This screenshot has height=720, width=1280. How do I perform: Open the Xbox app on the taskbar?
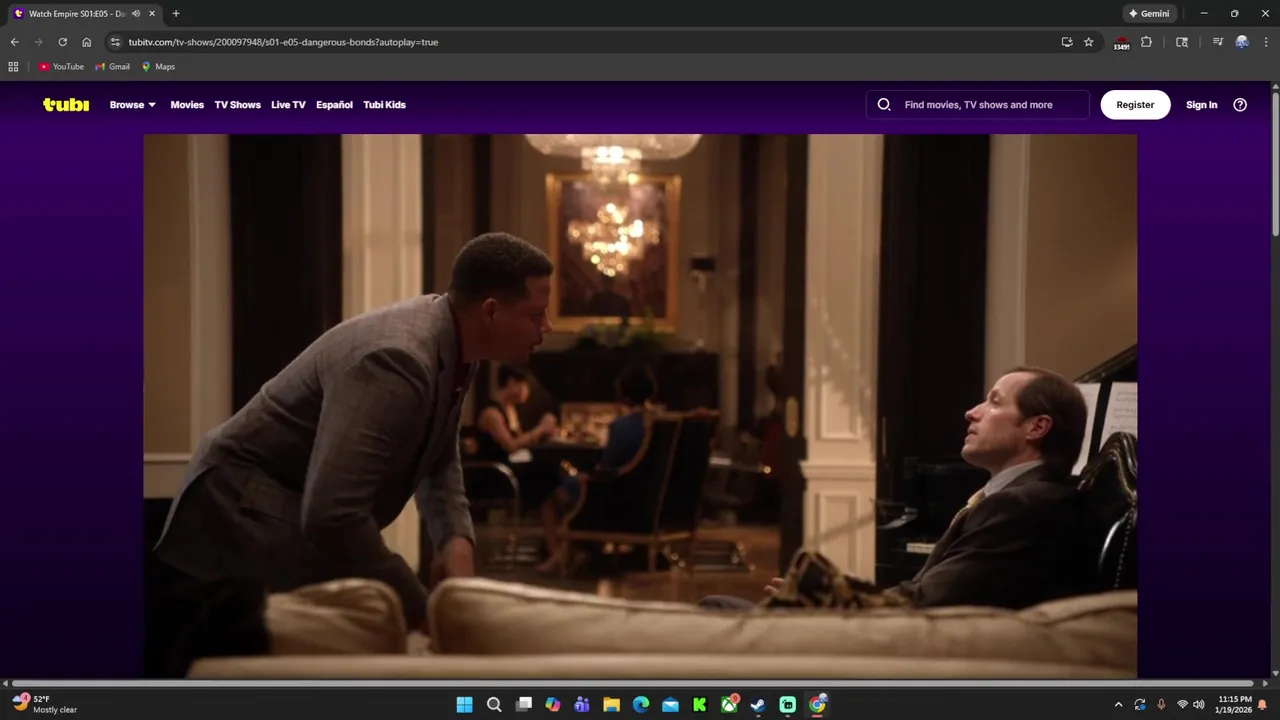pyautogui.click(x=730, y=705)
